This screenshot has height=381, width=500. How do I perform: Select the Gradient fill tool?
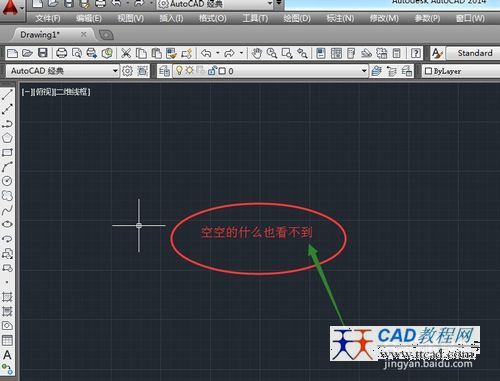tap(7, 311)
